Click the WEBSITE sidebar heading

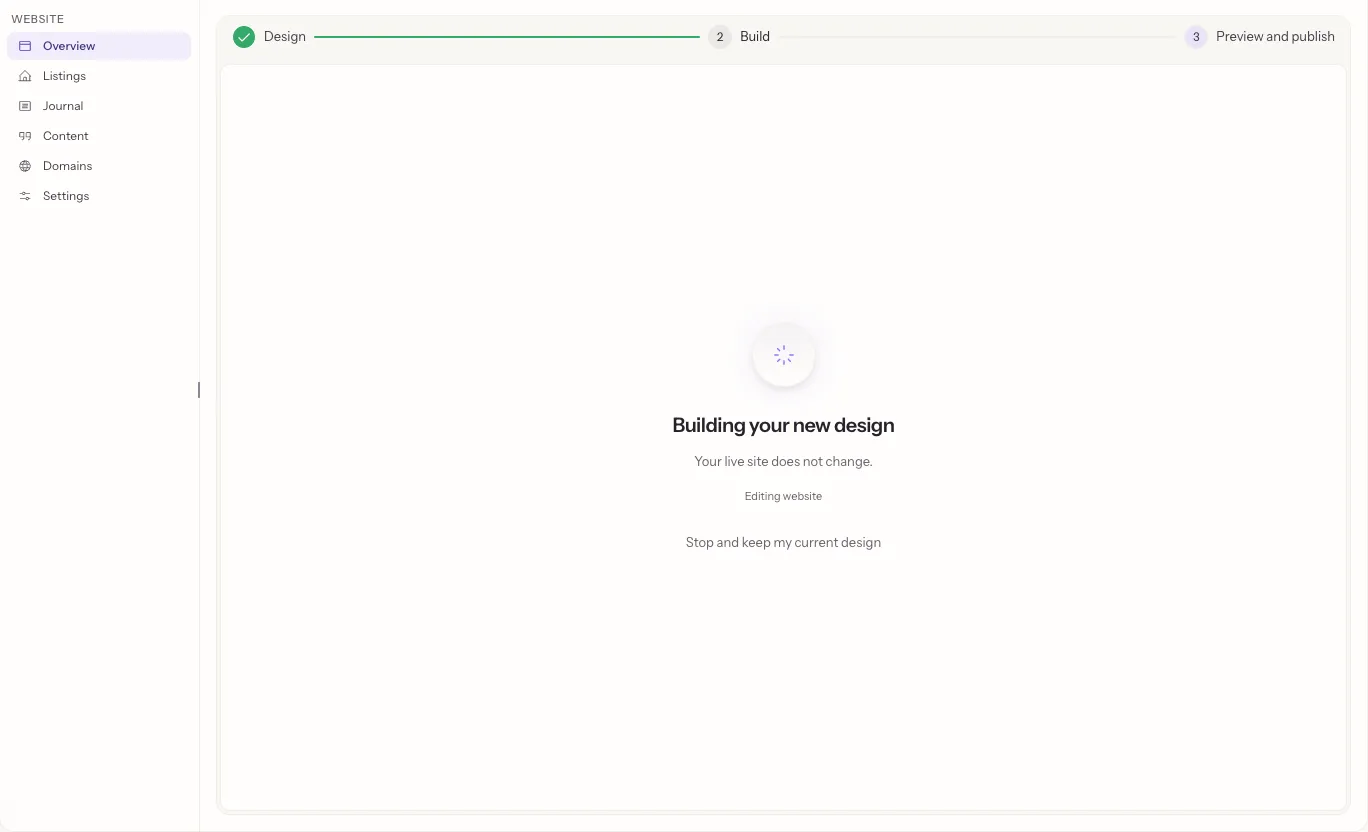point(38,19)
